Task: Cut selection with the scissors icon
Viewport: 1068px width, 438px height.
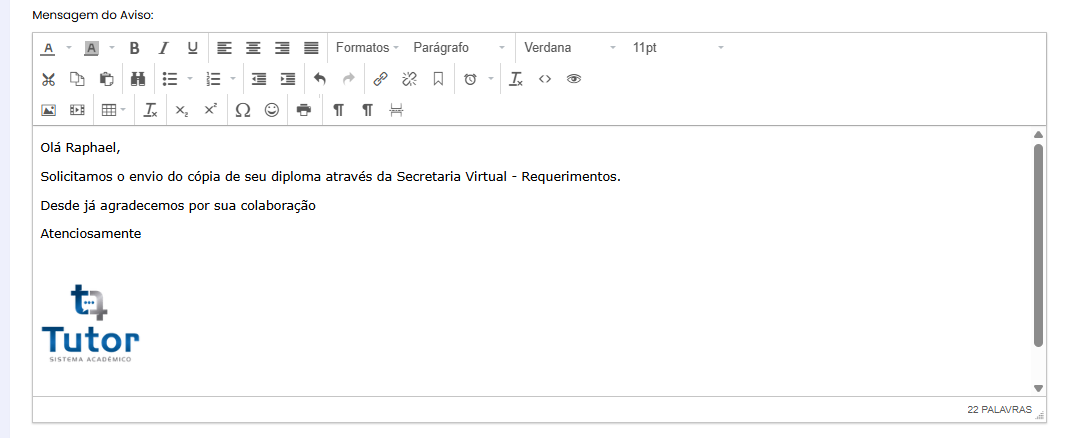Action: tap(48, 79)
